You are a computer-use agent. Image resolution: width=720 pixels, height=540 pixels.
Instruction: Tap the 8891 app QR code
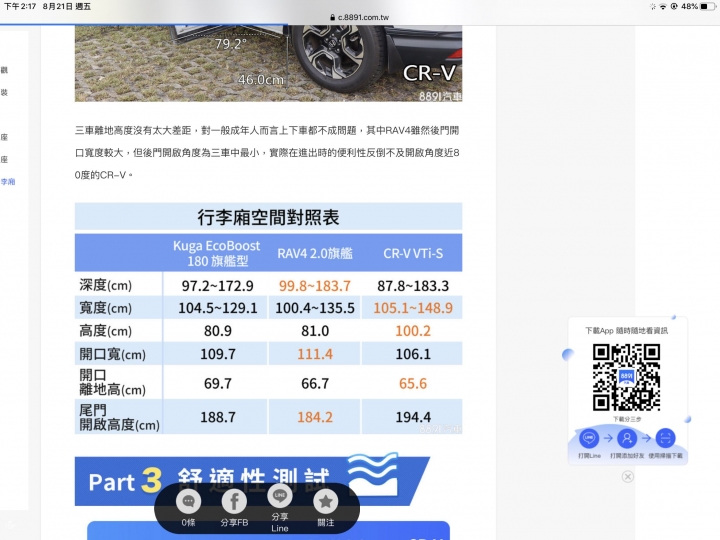pos(626,377)
